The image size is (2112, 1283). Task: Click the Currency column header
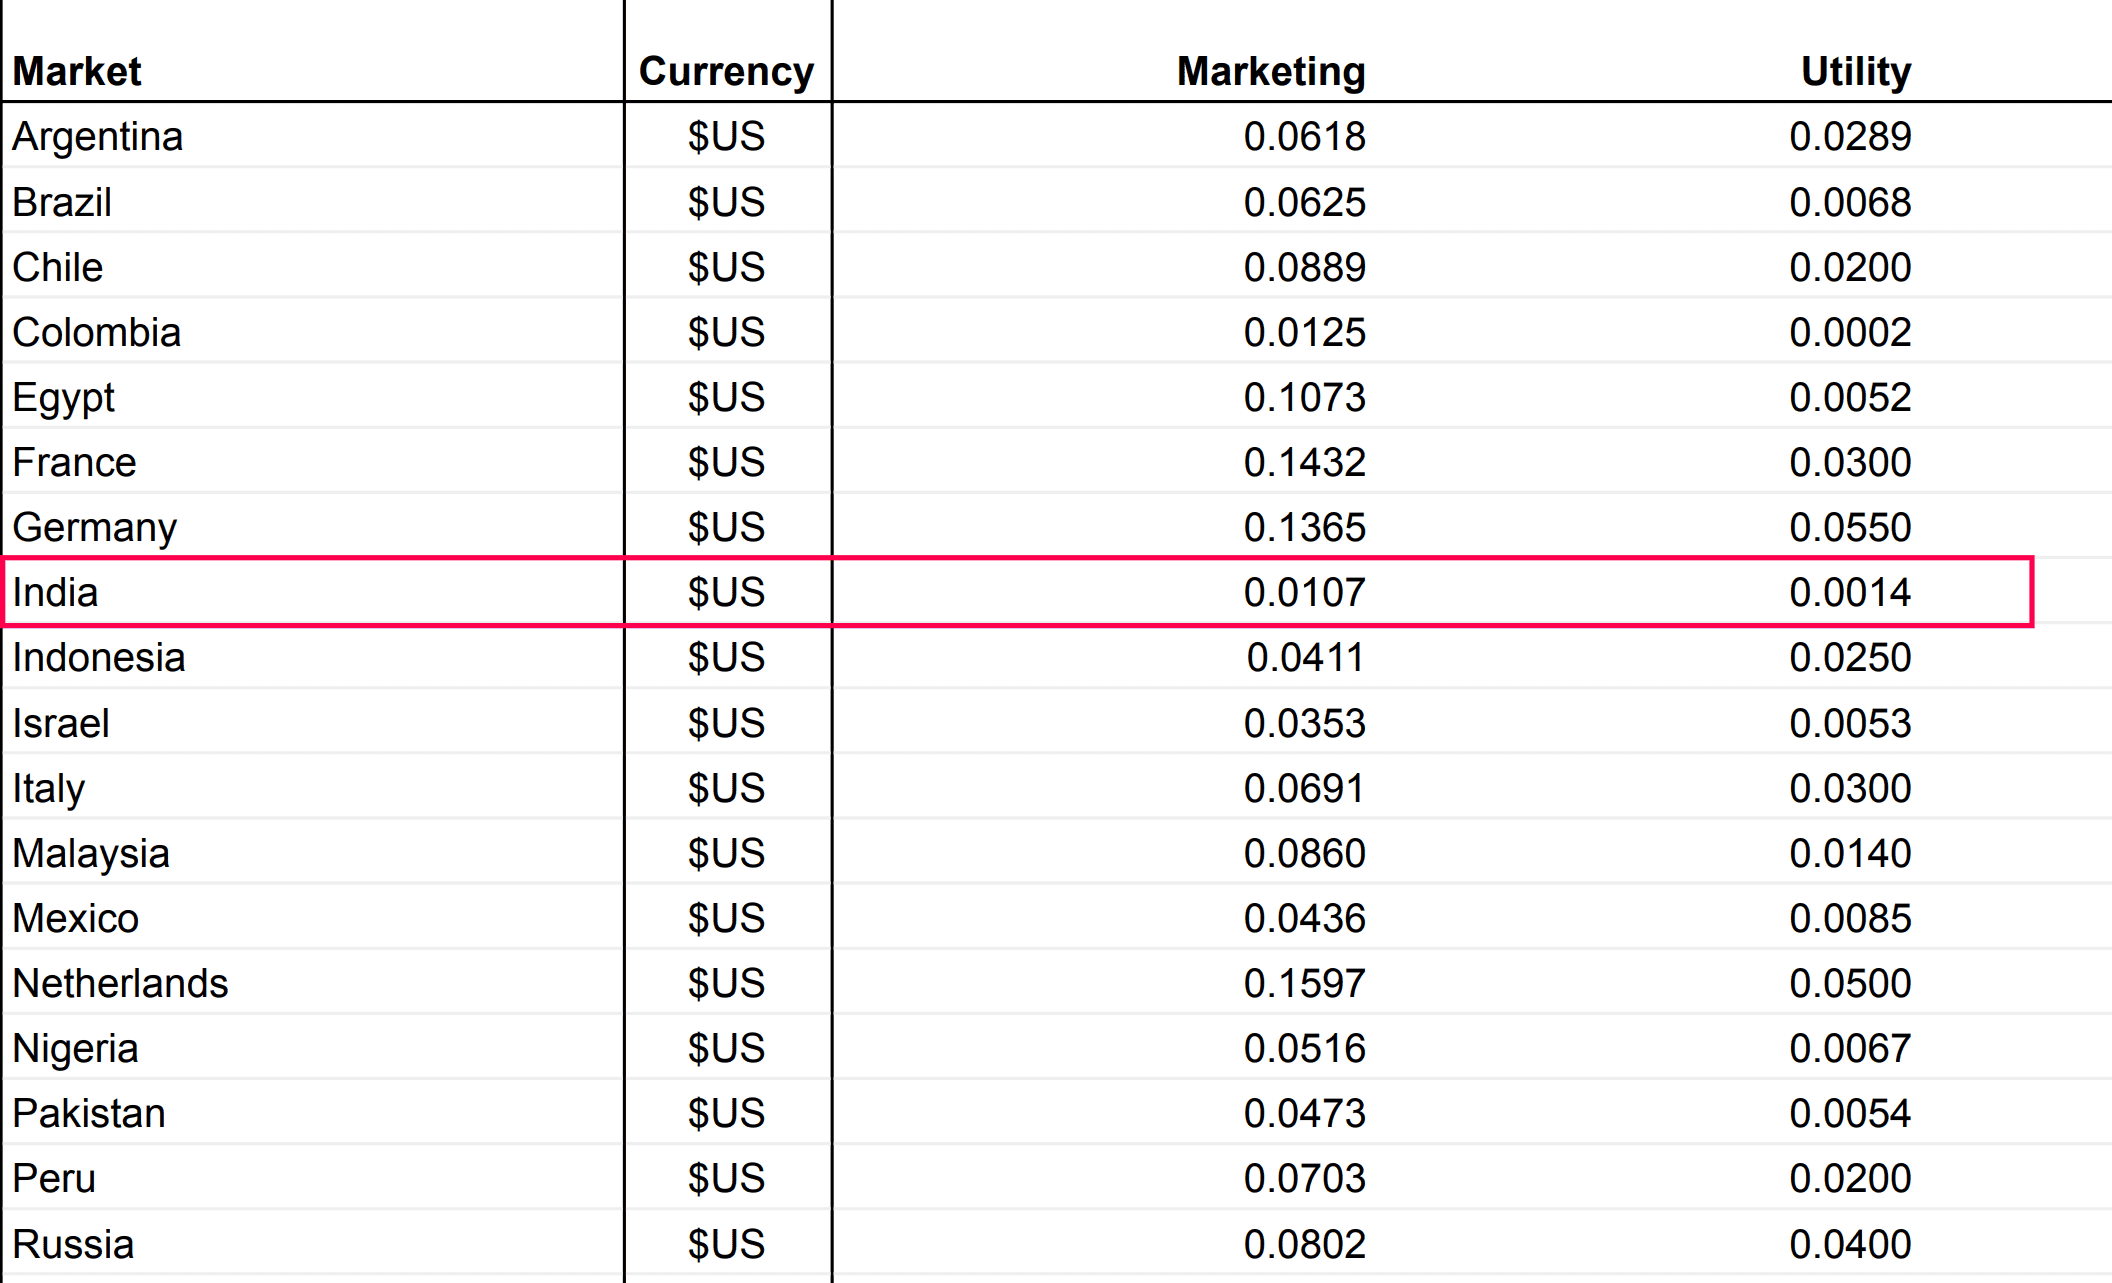click(726, 71)
